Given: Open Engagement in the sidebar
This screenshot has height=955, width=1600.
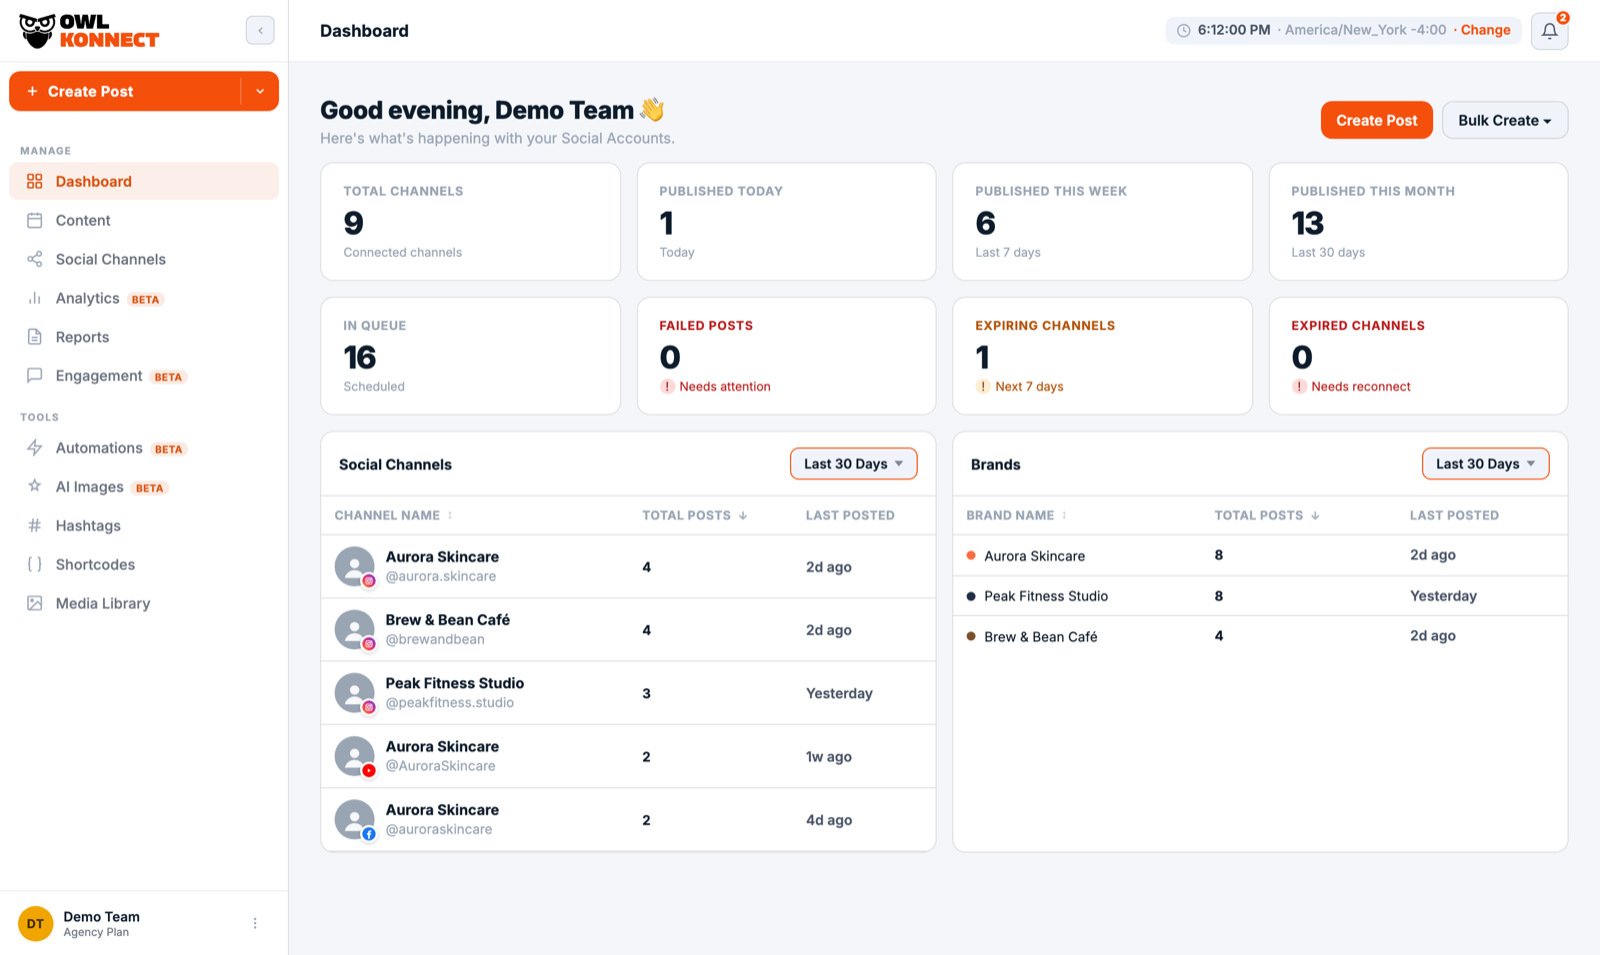Looking at the screenshot, I should 144,376.
